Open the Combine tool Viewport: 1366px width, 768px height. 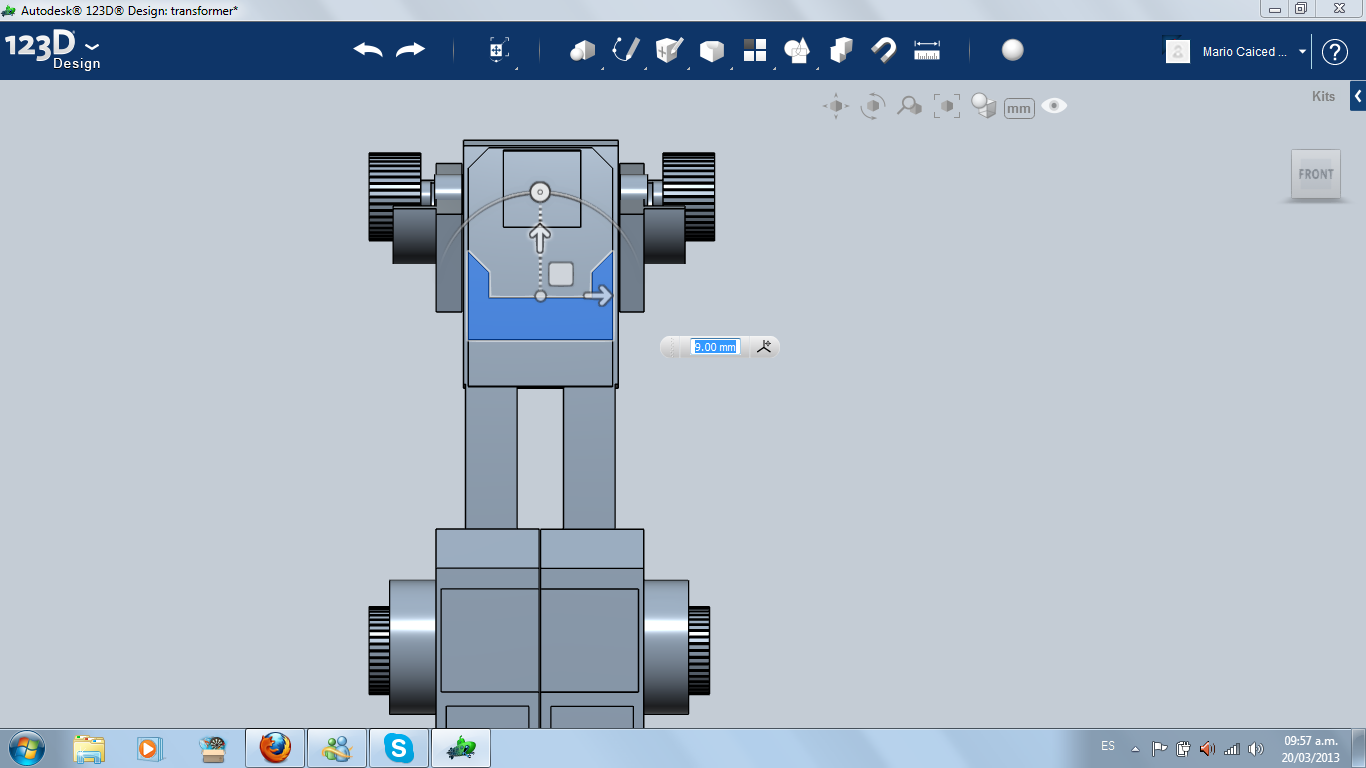point(841,50)
